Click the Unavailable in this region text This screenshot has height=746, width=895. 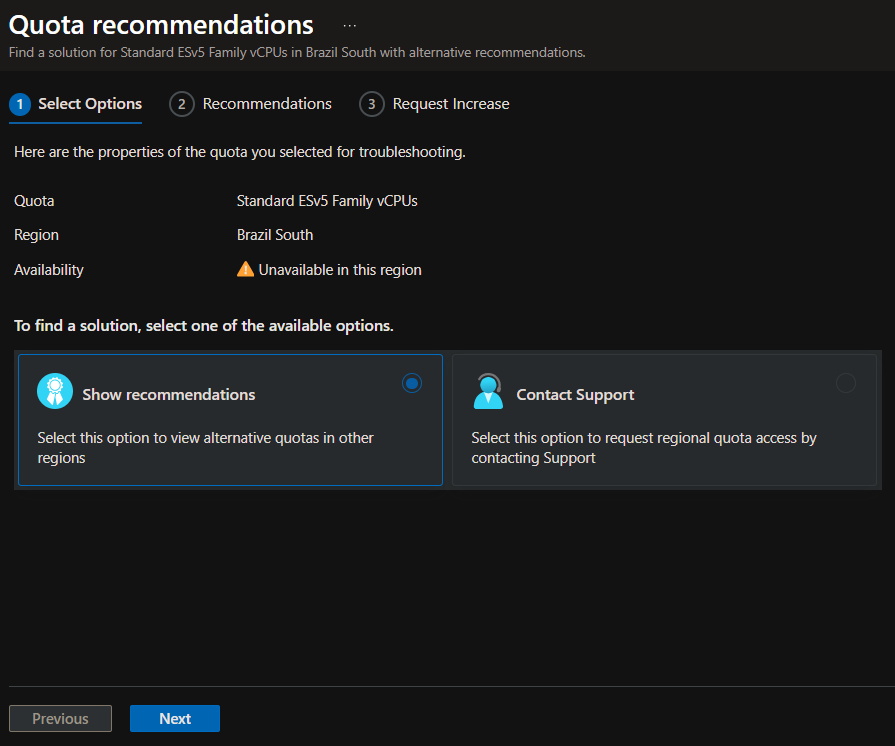coord(340,270)
